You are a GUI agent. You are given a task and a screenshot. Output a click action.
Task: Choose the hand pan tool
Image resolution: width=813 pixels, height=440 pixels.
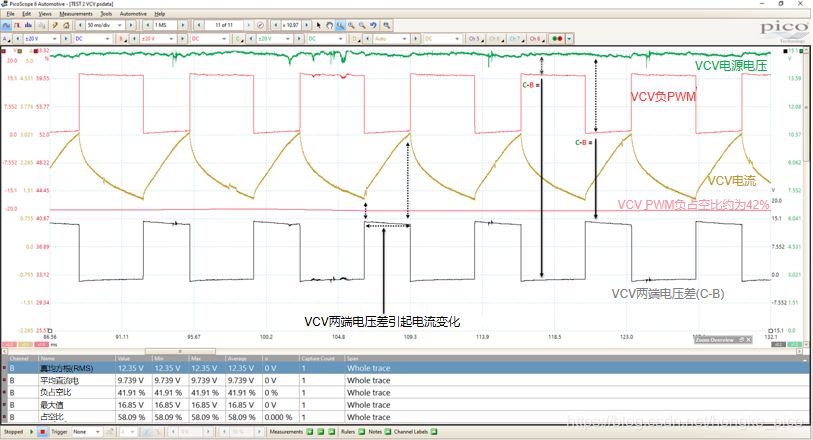[329, 25]
